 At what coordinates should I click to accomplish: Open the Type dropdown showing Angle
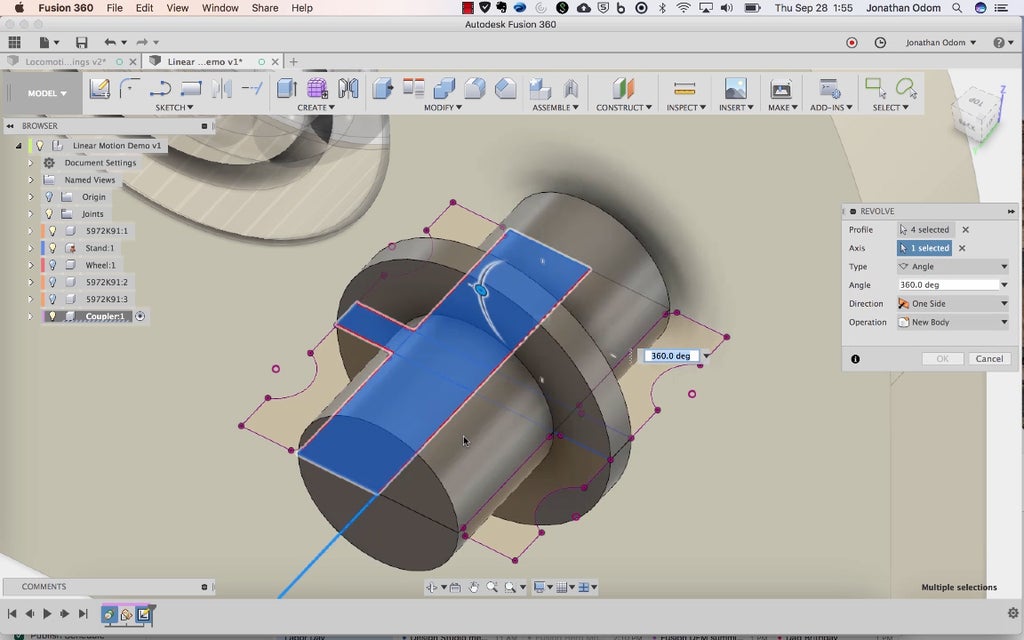953,267
